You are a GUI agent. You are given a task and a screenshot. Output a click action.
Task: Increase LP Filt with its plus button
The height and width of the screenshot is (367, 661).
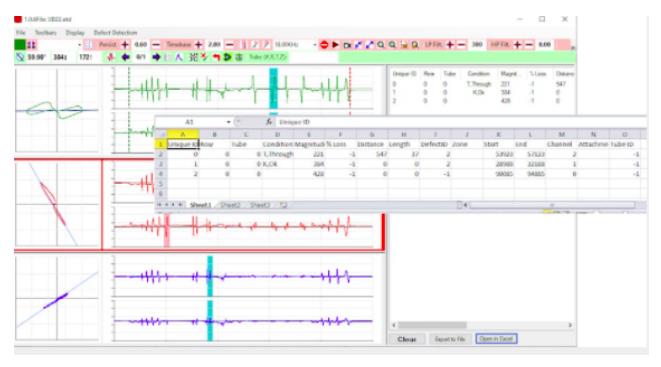point(450,45)
